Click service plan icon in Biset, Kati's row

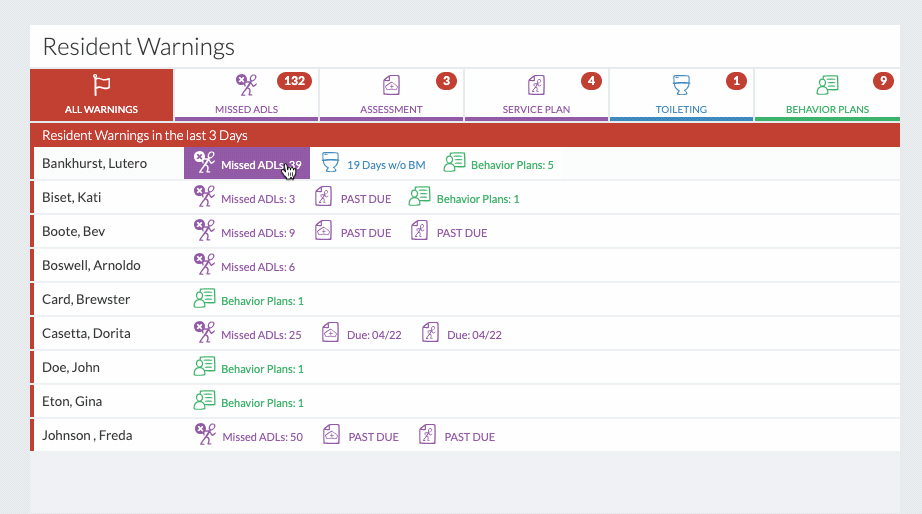point(324,197)
